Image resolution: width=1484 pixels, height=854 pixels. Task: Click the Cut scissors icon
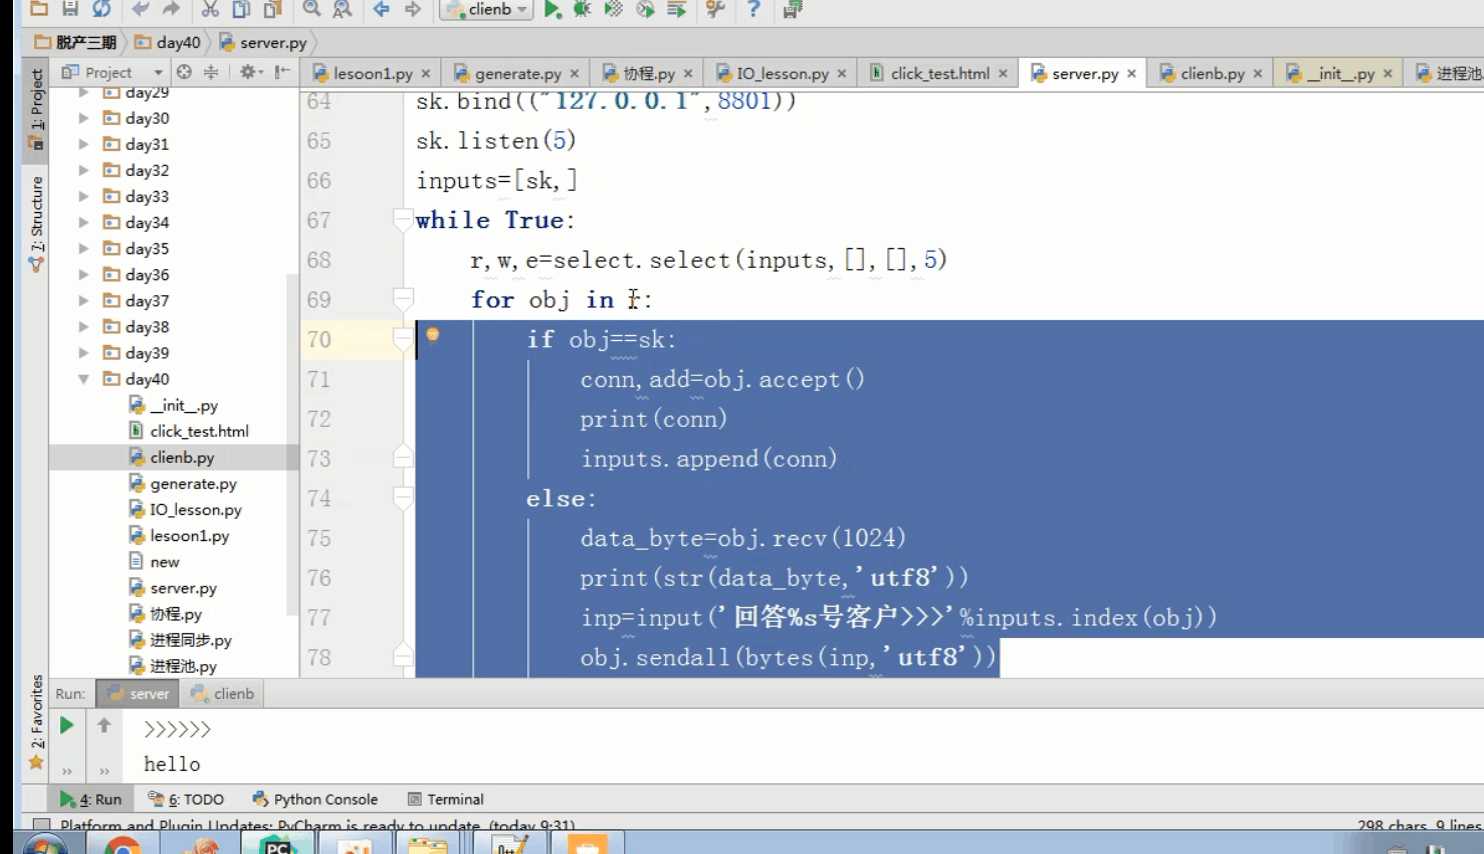pyautogui.click(x=210, y=9)
